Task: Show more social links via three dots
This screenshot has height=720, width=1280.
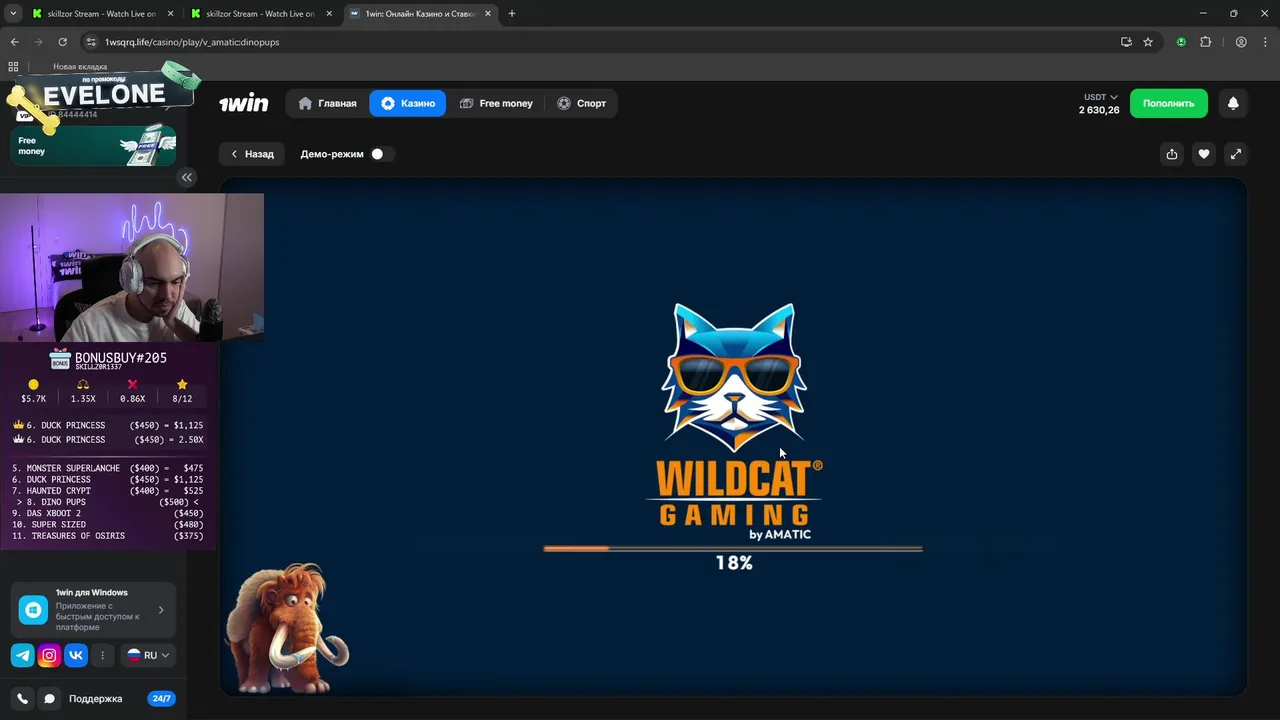Action: pos(102,655)
